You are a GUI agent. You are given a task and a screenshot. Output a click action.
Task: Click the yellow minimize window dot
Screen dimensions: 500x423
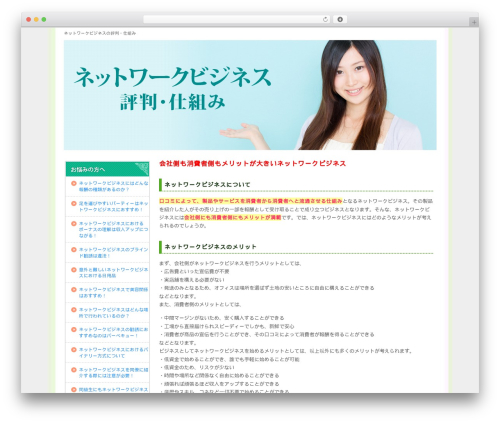(36, 19)
